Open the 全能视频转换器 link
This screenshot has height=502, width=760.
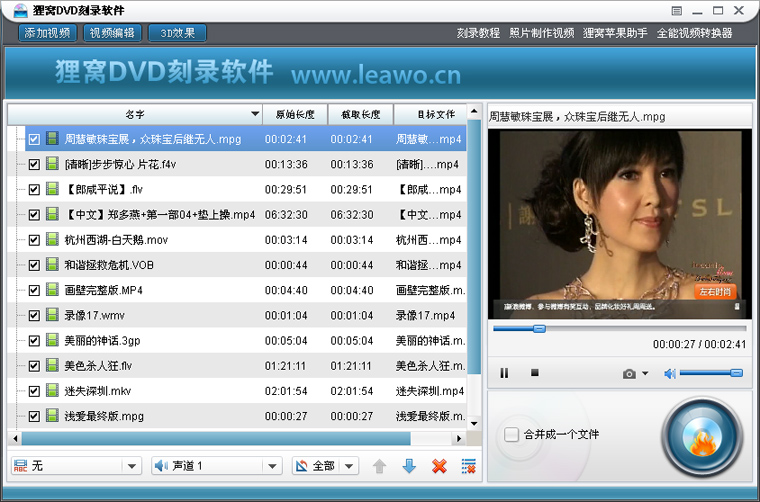694,33
